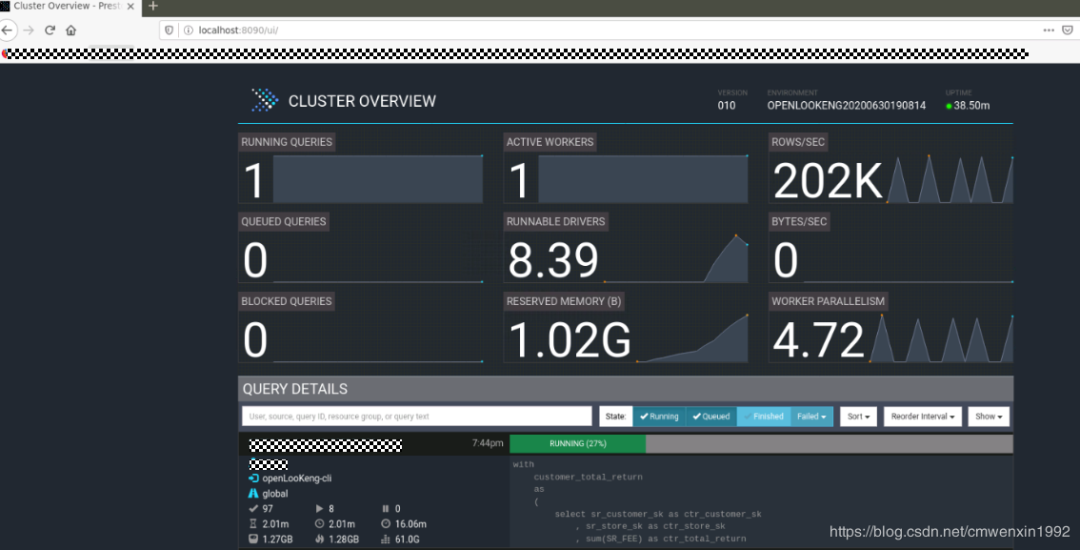Open the redacted query ID link
Image resolution: width=1080 pixels, height=550 pixels.
click(325, 445)
